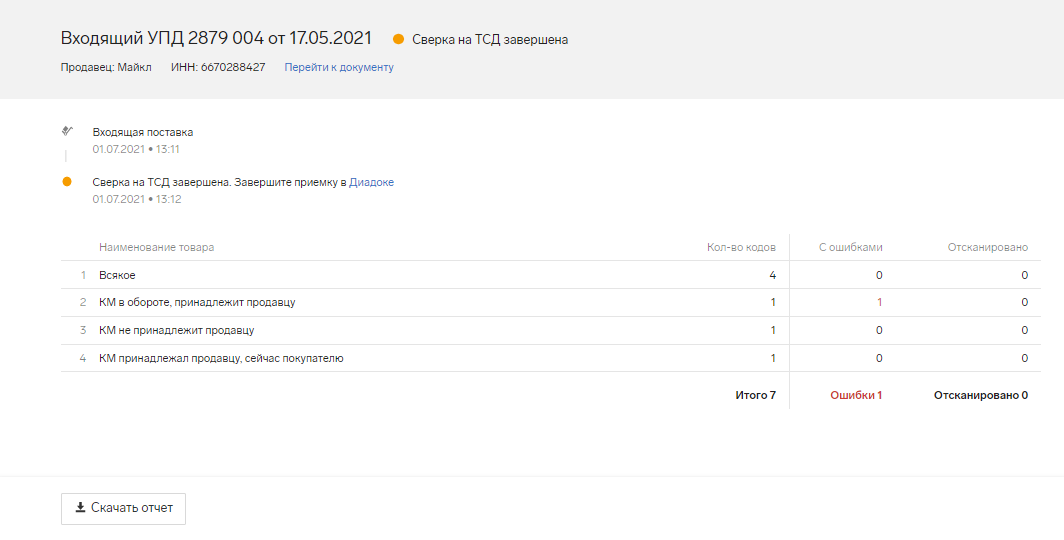Click the Наименование товара column header
The height and width of the screenshot is (540, 1064).
[x=156, y=247]
